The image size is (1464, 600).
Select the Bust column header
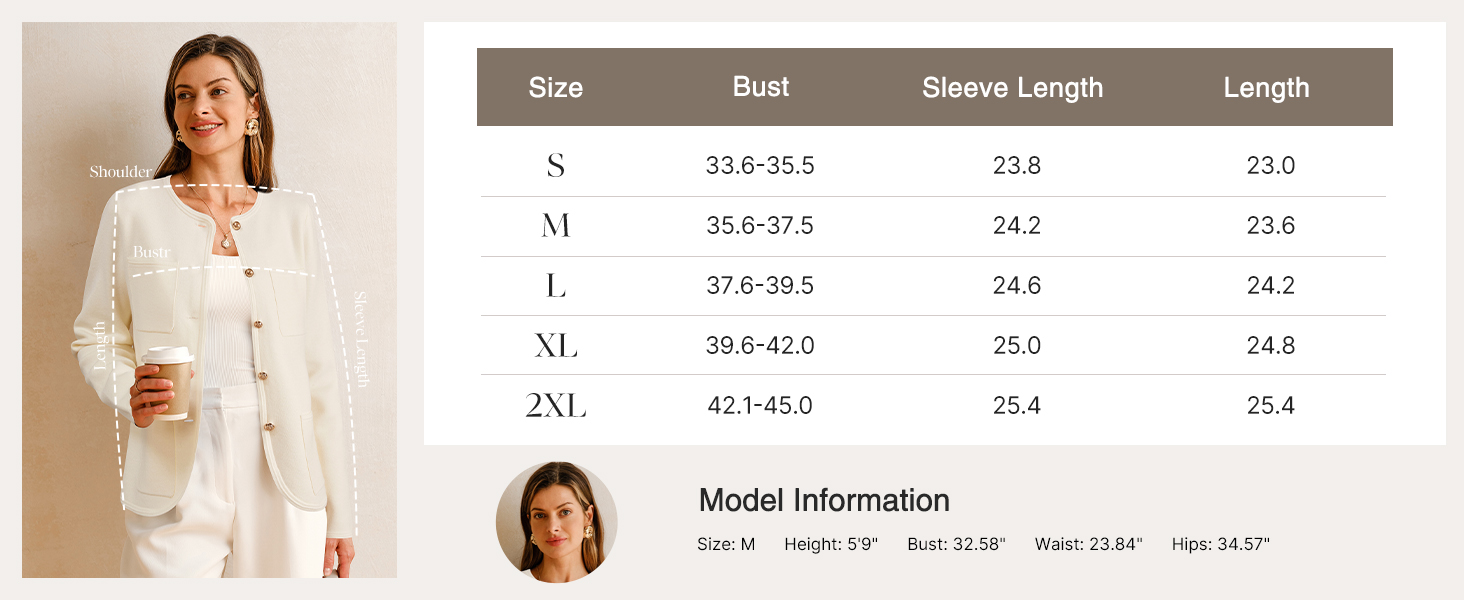(761, 87)
